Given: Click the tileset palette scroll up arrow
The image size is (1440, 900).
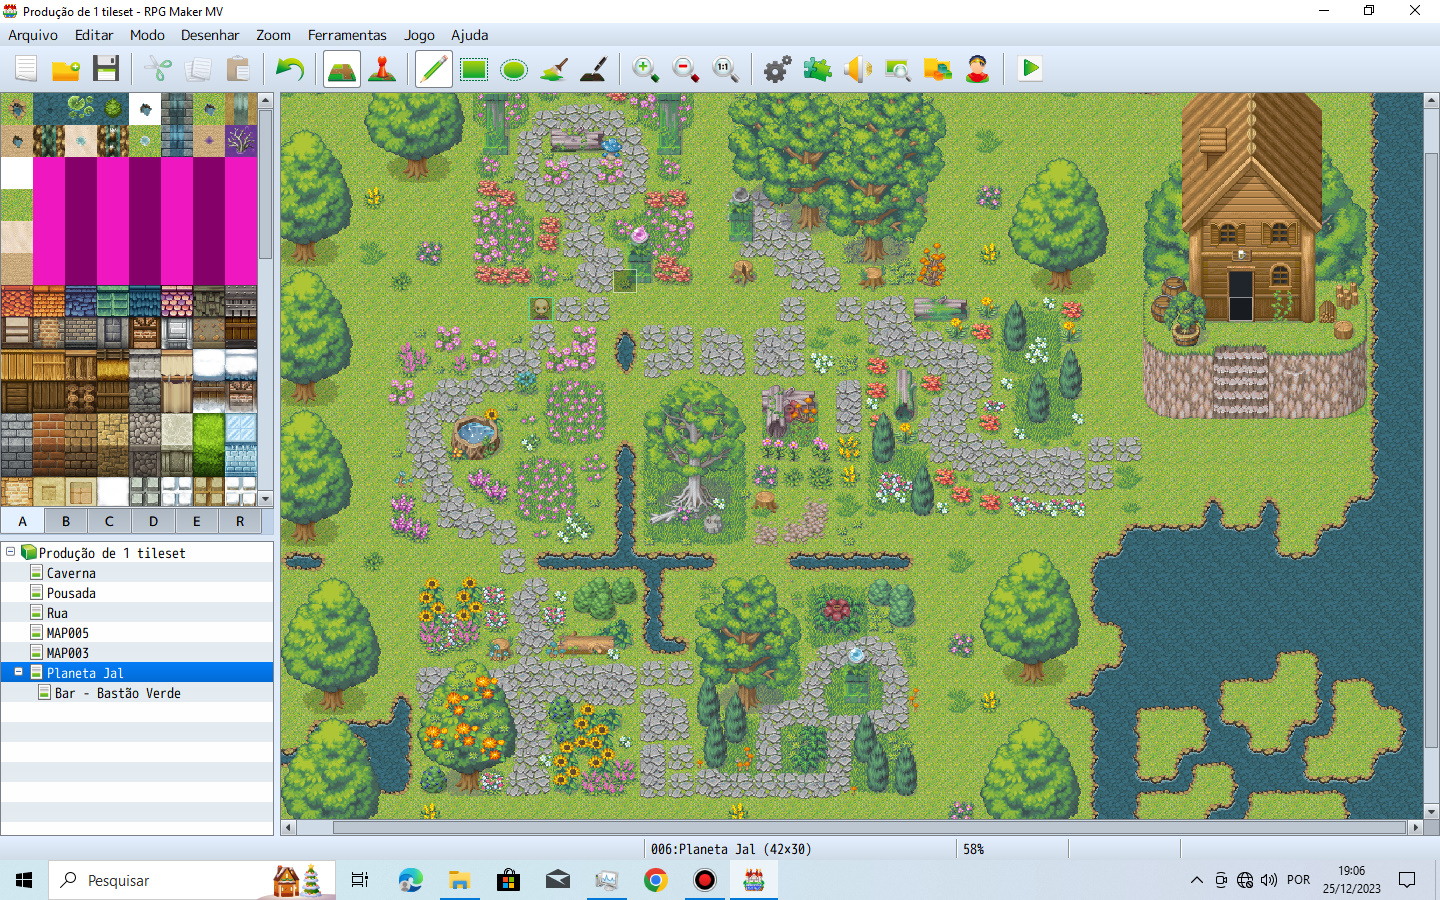Looking at the screenshot, I should [x=265, y=100].
